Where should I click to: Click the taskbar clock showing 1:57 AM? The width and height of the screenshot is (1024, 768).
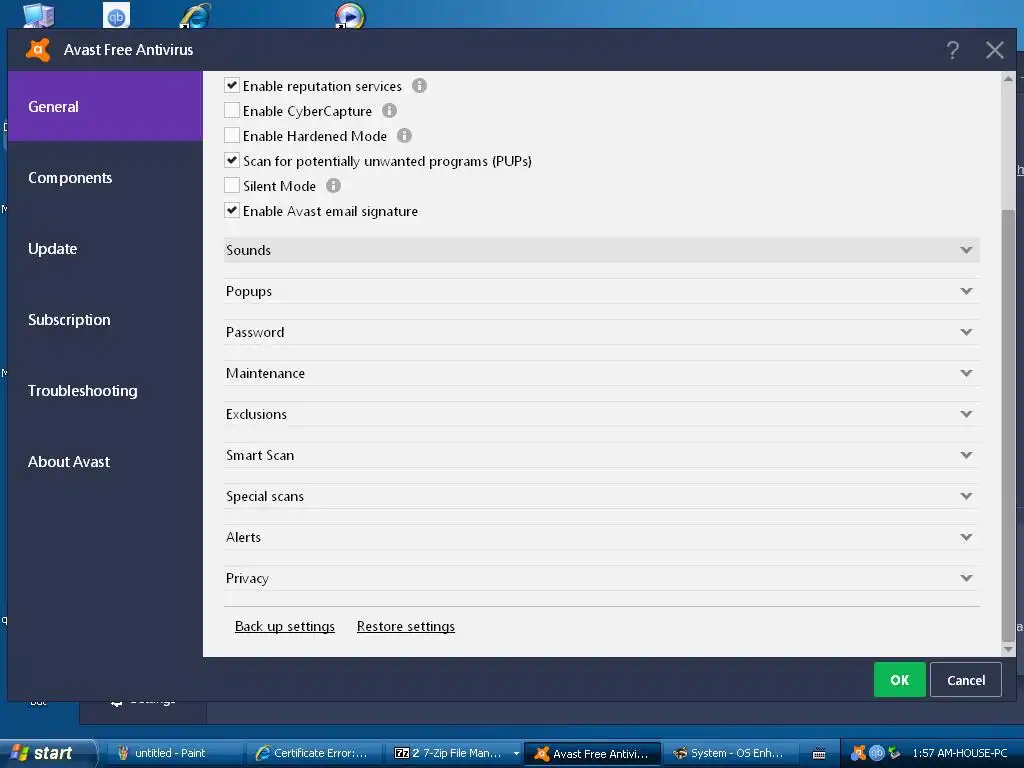(959, 753)
